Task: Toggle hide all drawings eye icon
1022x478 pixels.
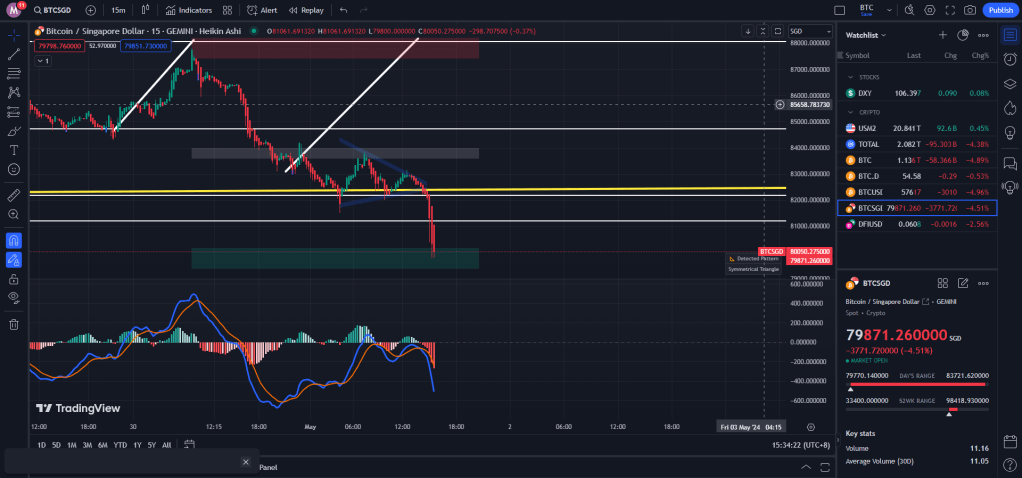Action: pyautogui.click(x=14, y=297)
